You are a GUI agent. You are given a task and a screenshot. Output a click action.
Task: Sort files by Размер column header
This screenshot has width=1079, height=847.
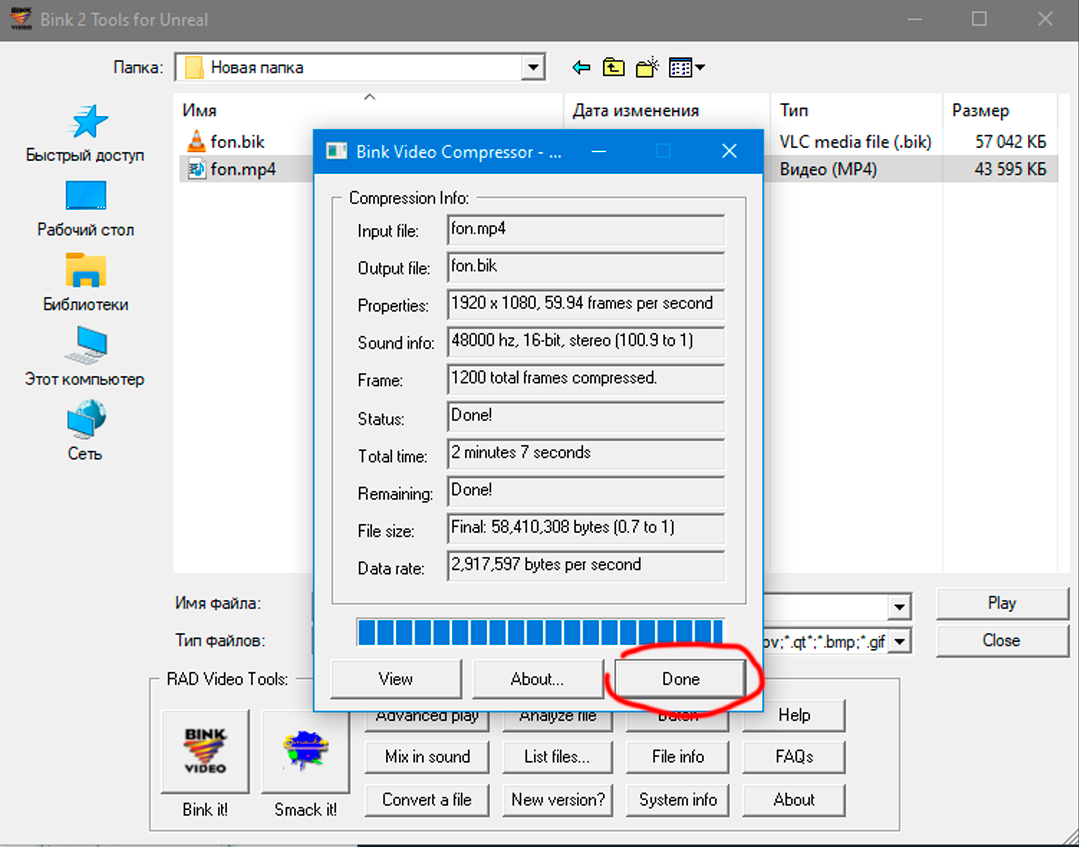[1000, 110]
